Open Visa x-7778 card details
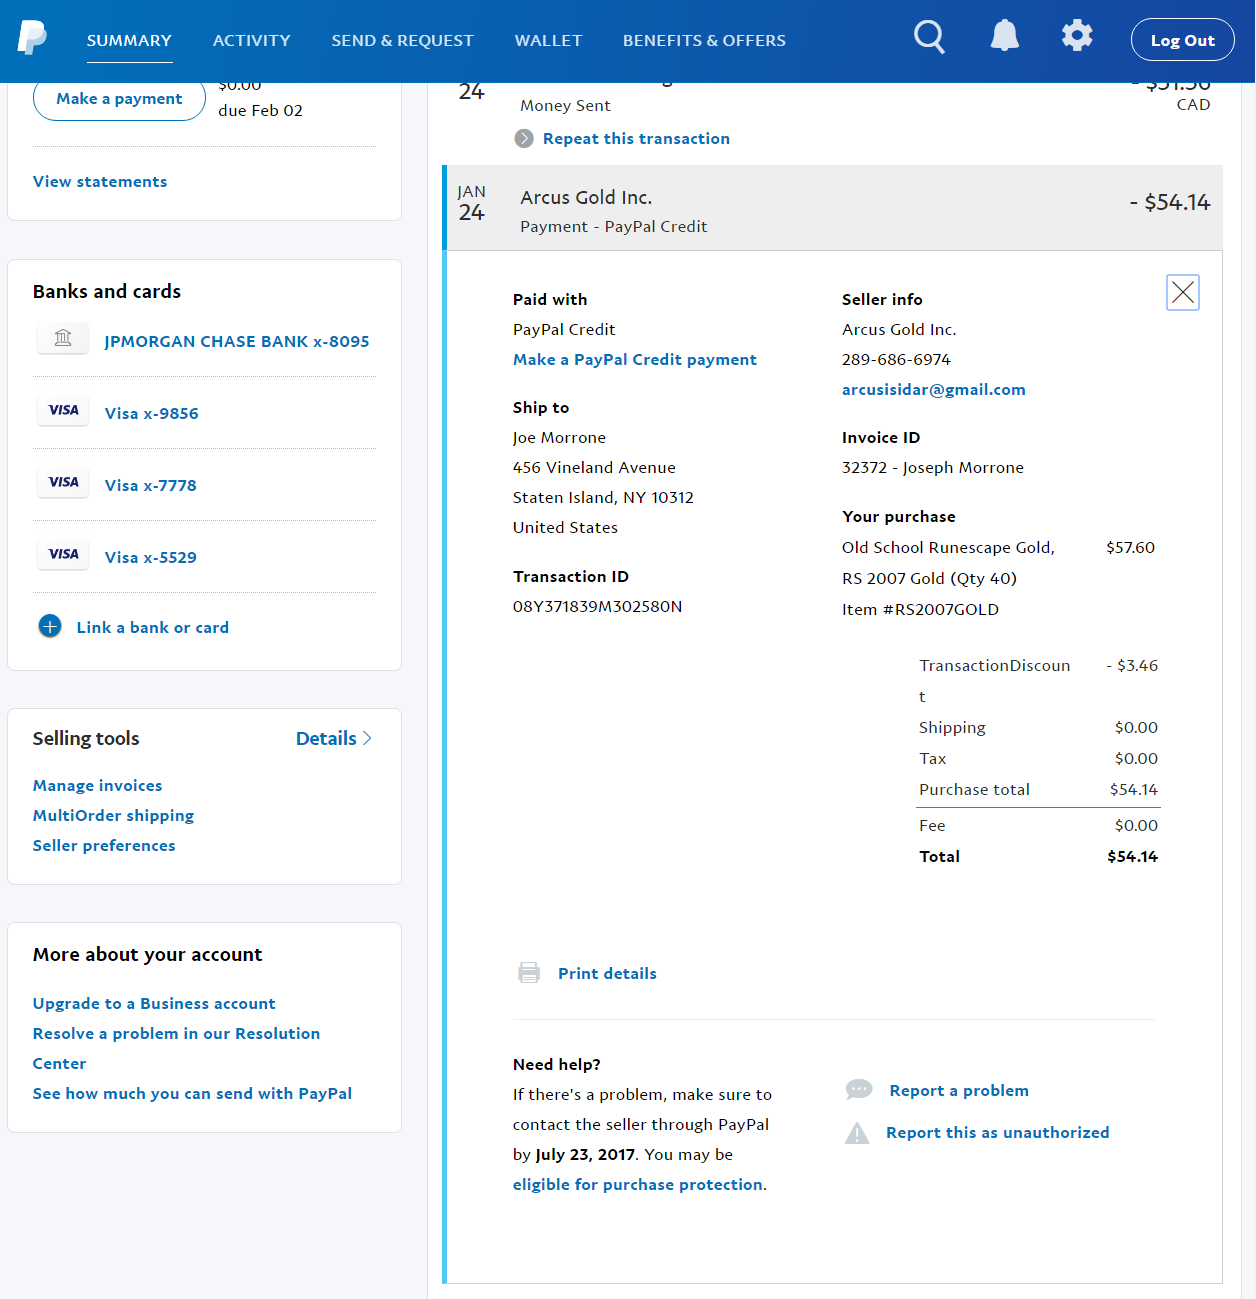This screenshot has width=1256, height=1299. tap(151, 486)
